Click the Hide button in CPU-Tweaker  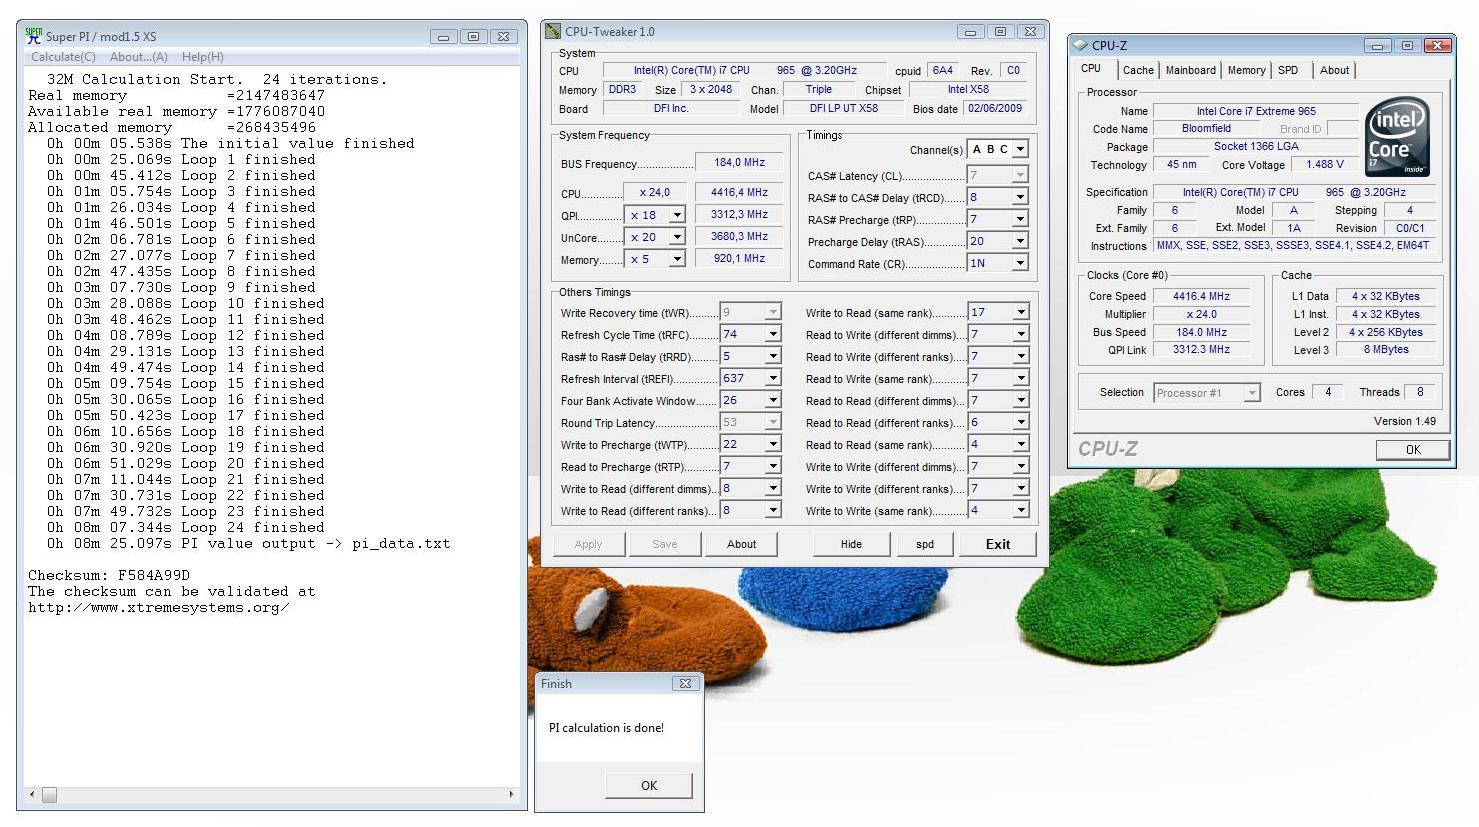click(x=851, y=544)
